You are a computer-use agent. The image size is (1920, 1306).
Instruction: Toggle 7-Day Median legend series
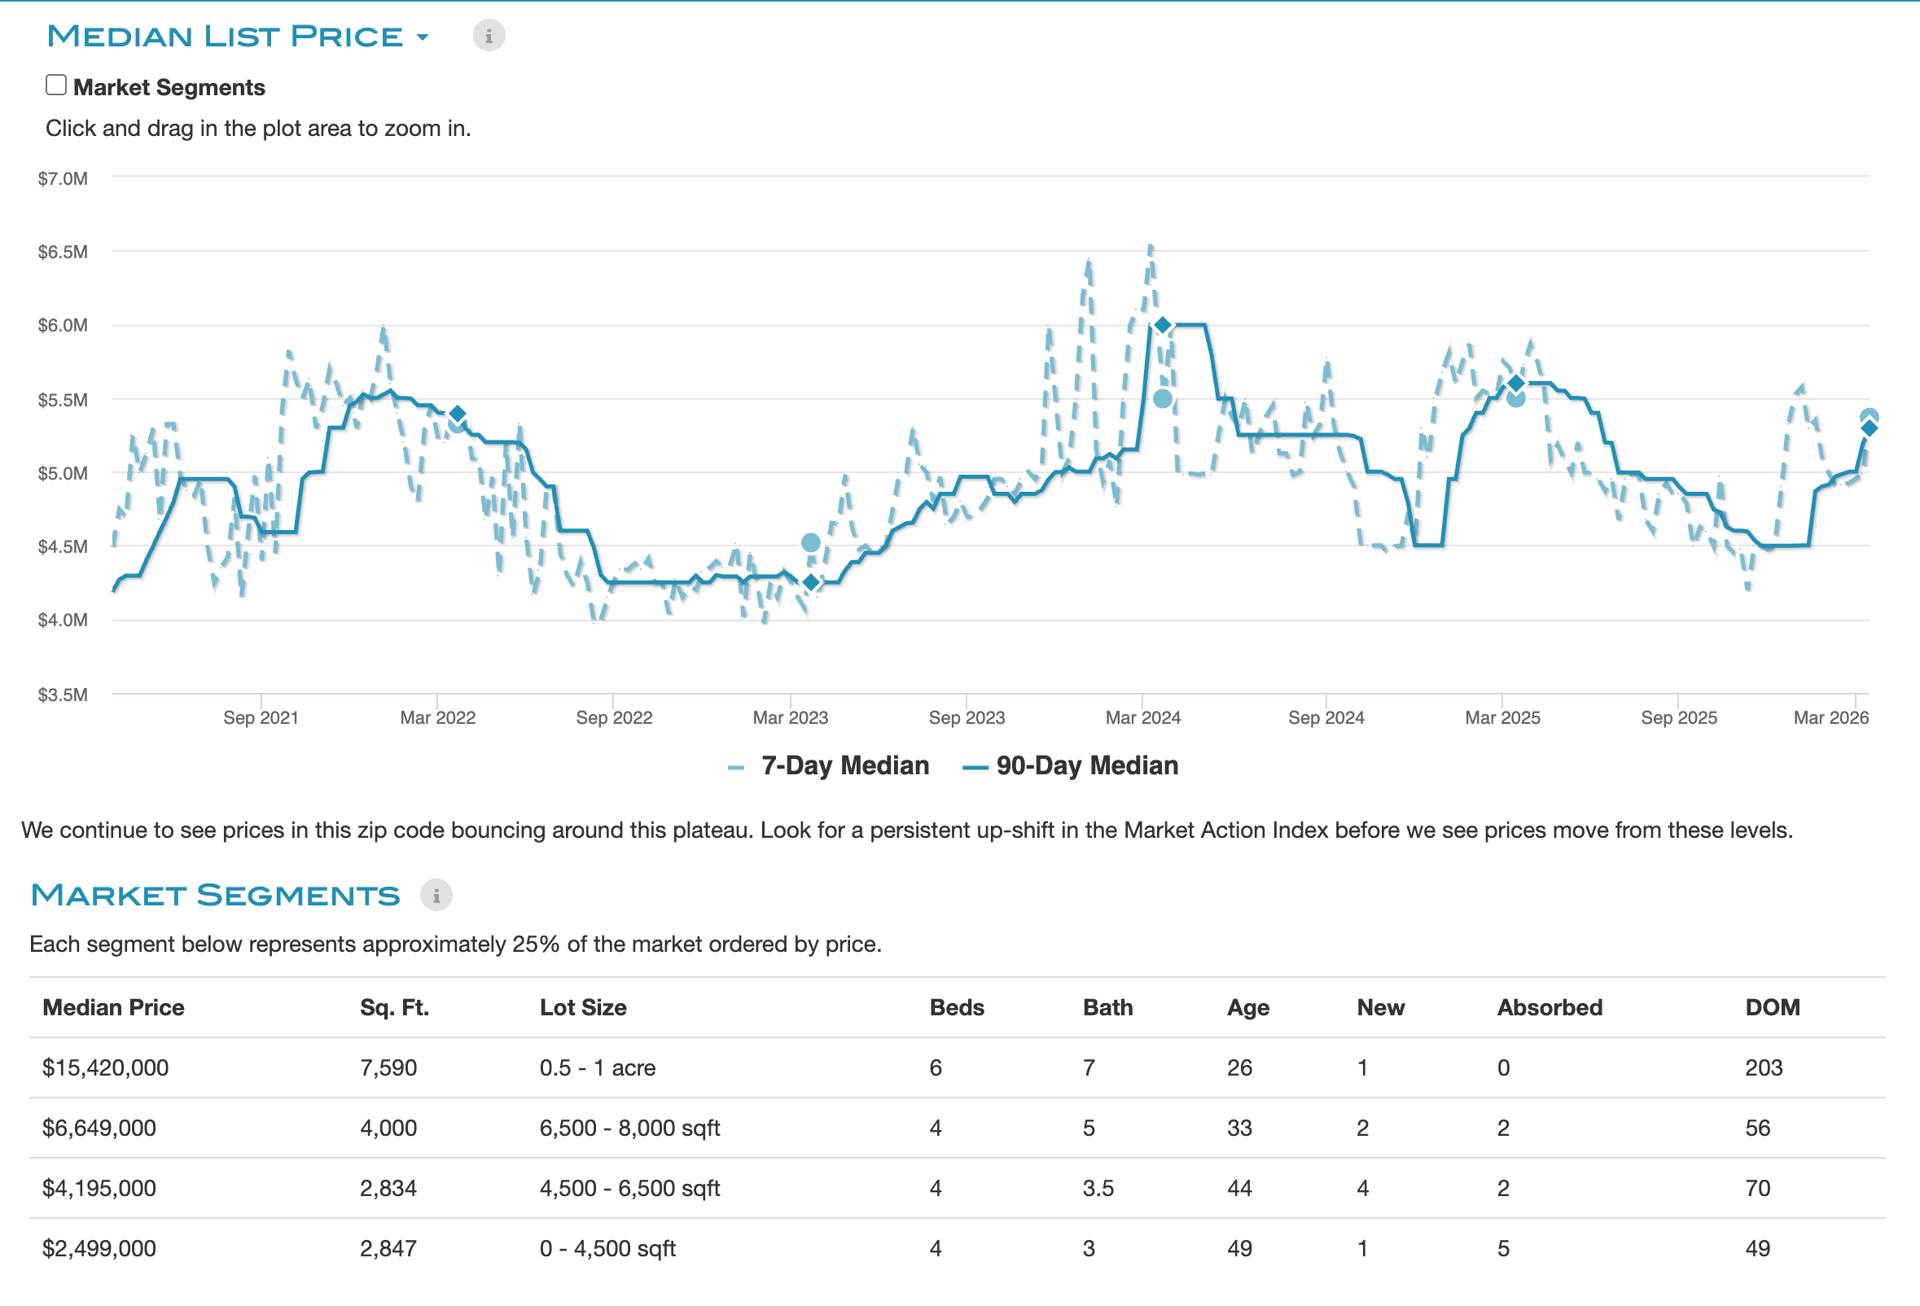(845, 766)
